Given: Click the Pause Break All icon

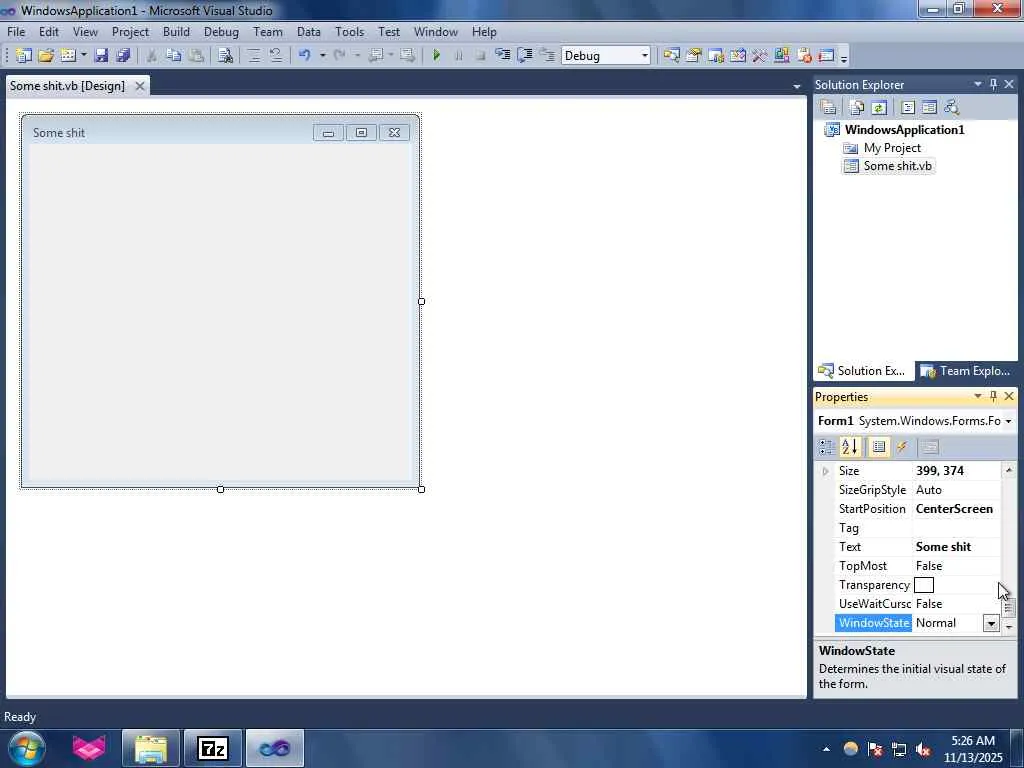Looking at the screenshot, I should click(x=458, y=56).
